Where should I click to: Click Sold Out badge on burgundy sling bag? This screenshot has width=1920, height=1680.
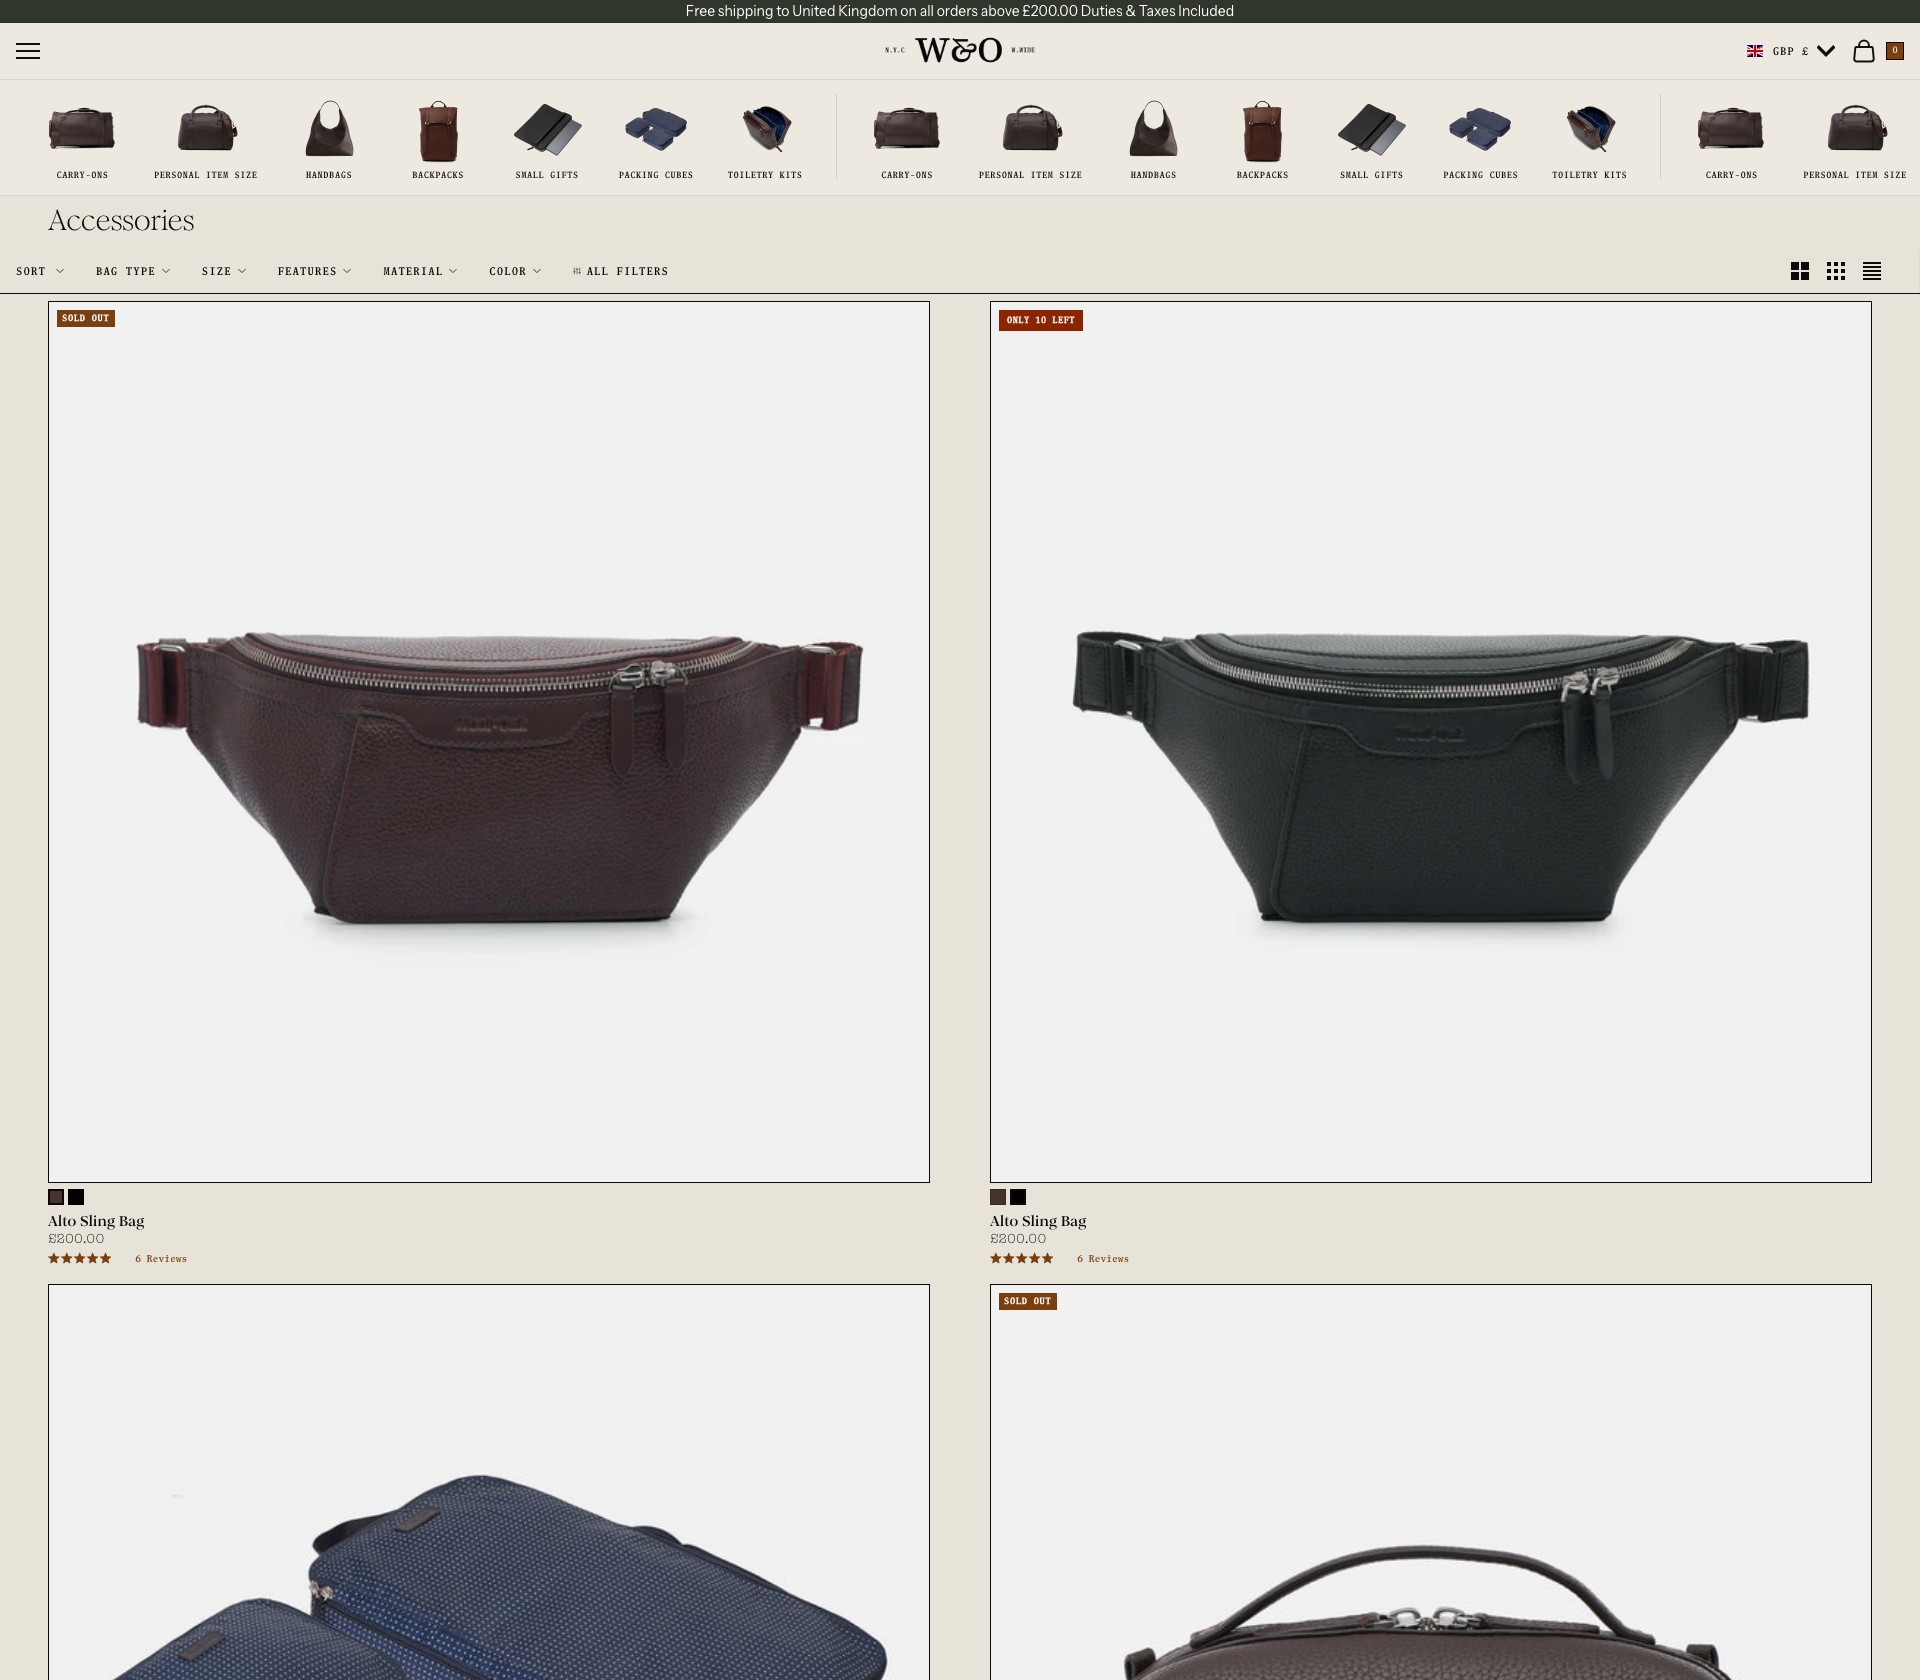point(86,318)
